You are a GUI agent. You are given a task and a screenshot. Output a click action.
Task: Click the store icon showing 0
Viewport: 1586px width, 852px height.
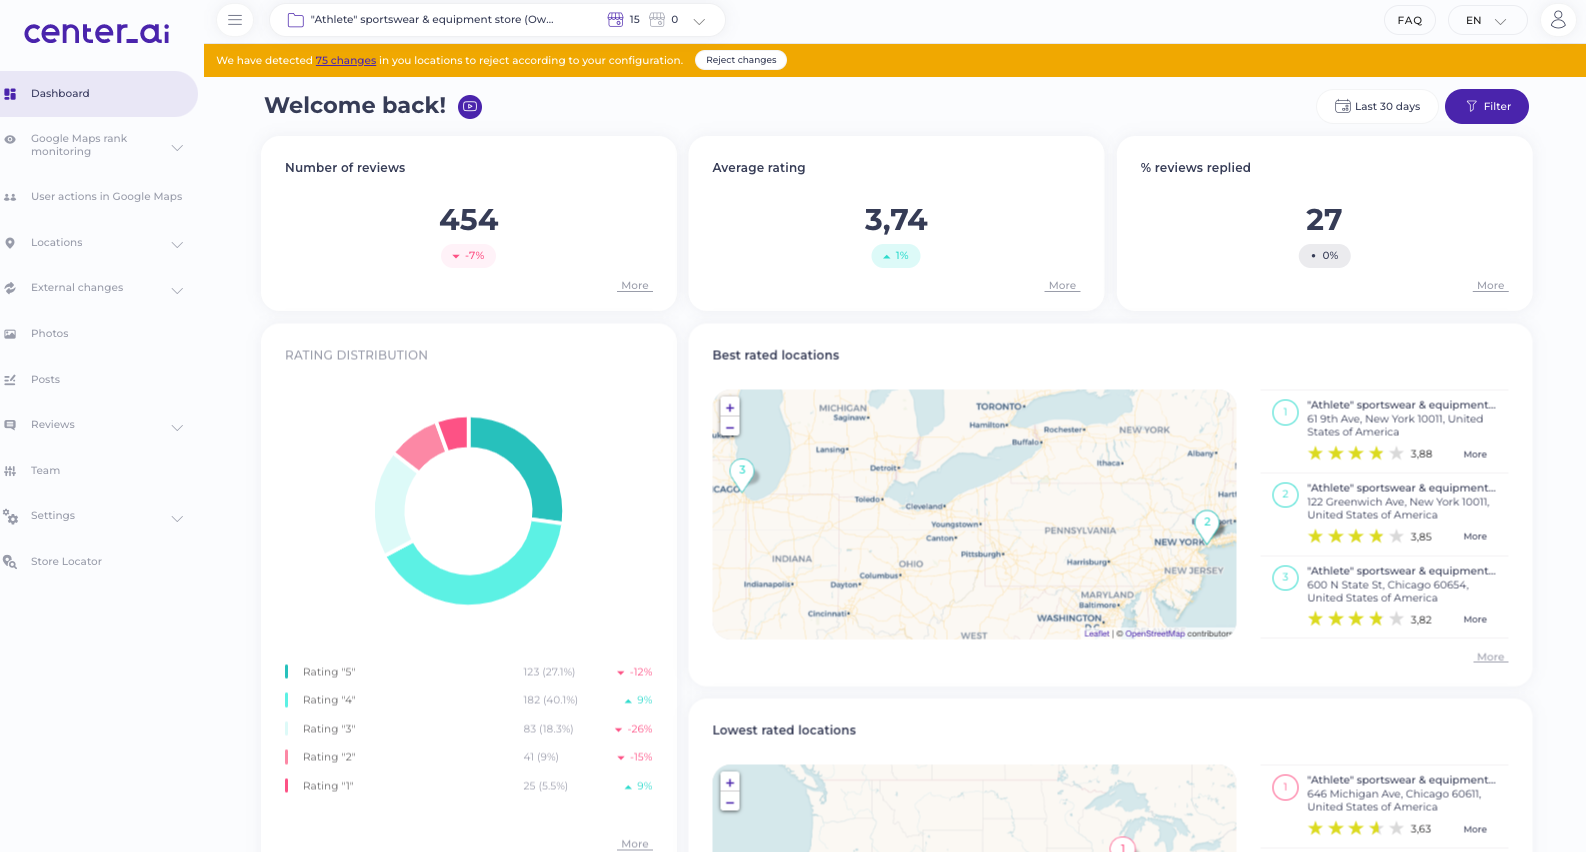coord(657,20)
